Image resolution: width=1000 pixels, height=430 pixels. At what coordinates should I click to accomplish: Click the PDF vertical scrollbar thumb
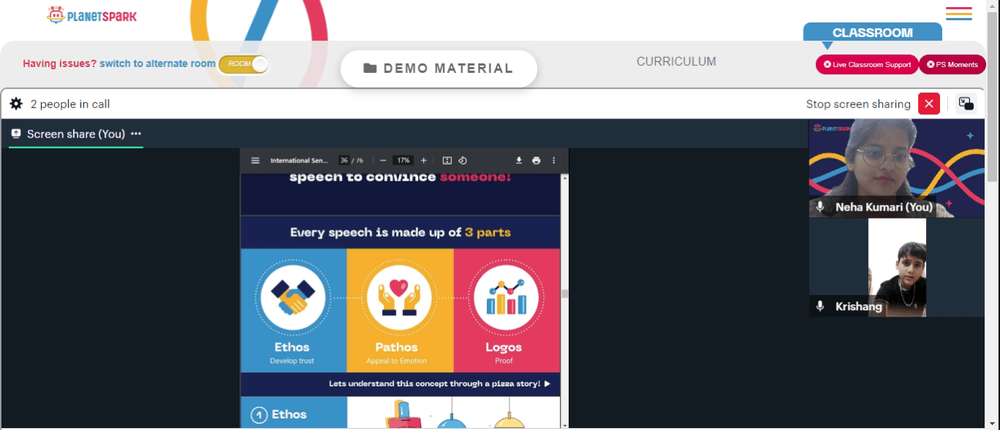(564, 294)
